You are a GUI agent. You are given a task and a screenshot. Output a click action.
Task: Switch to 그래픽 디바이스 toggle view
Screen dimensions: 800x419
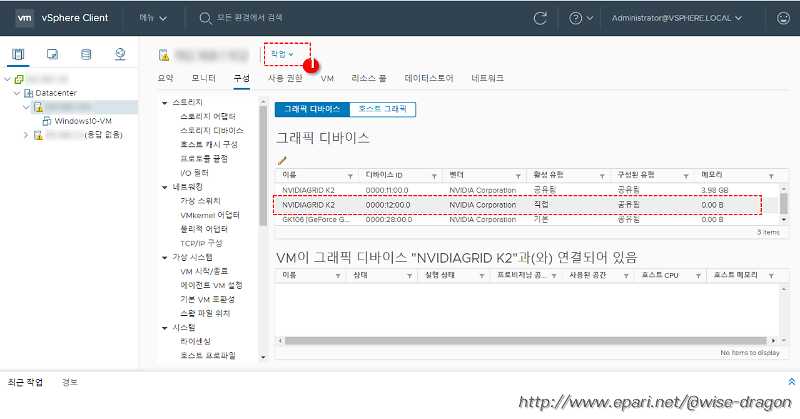312,109
